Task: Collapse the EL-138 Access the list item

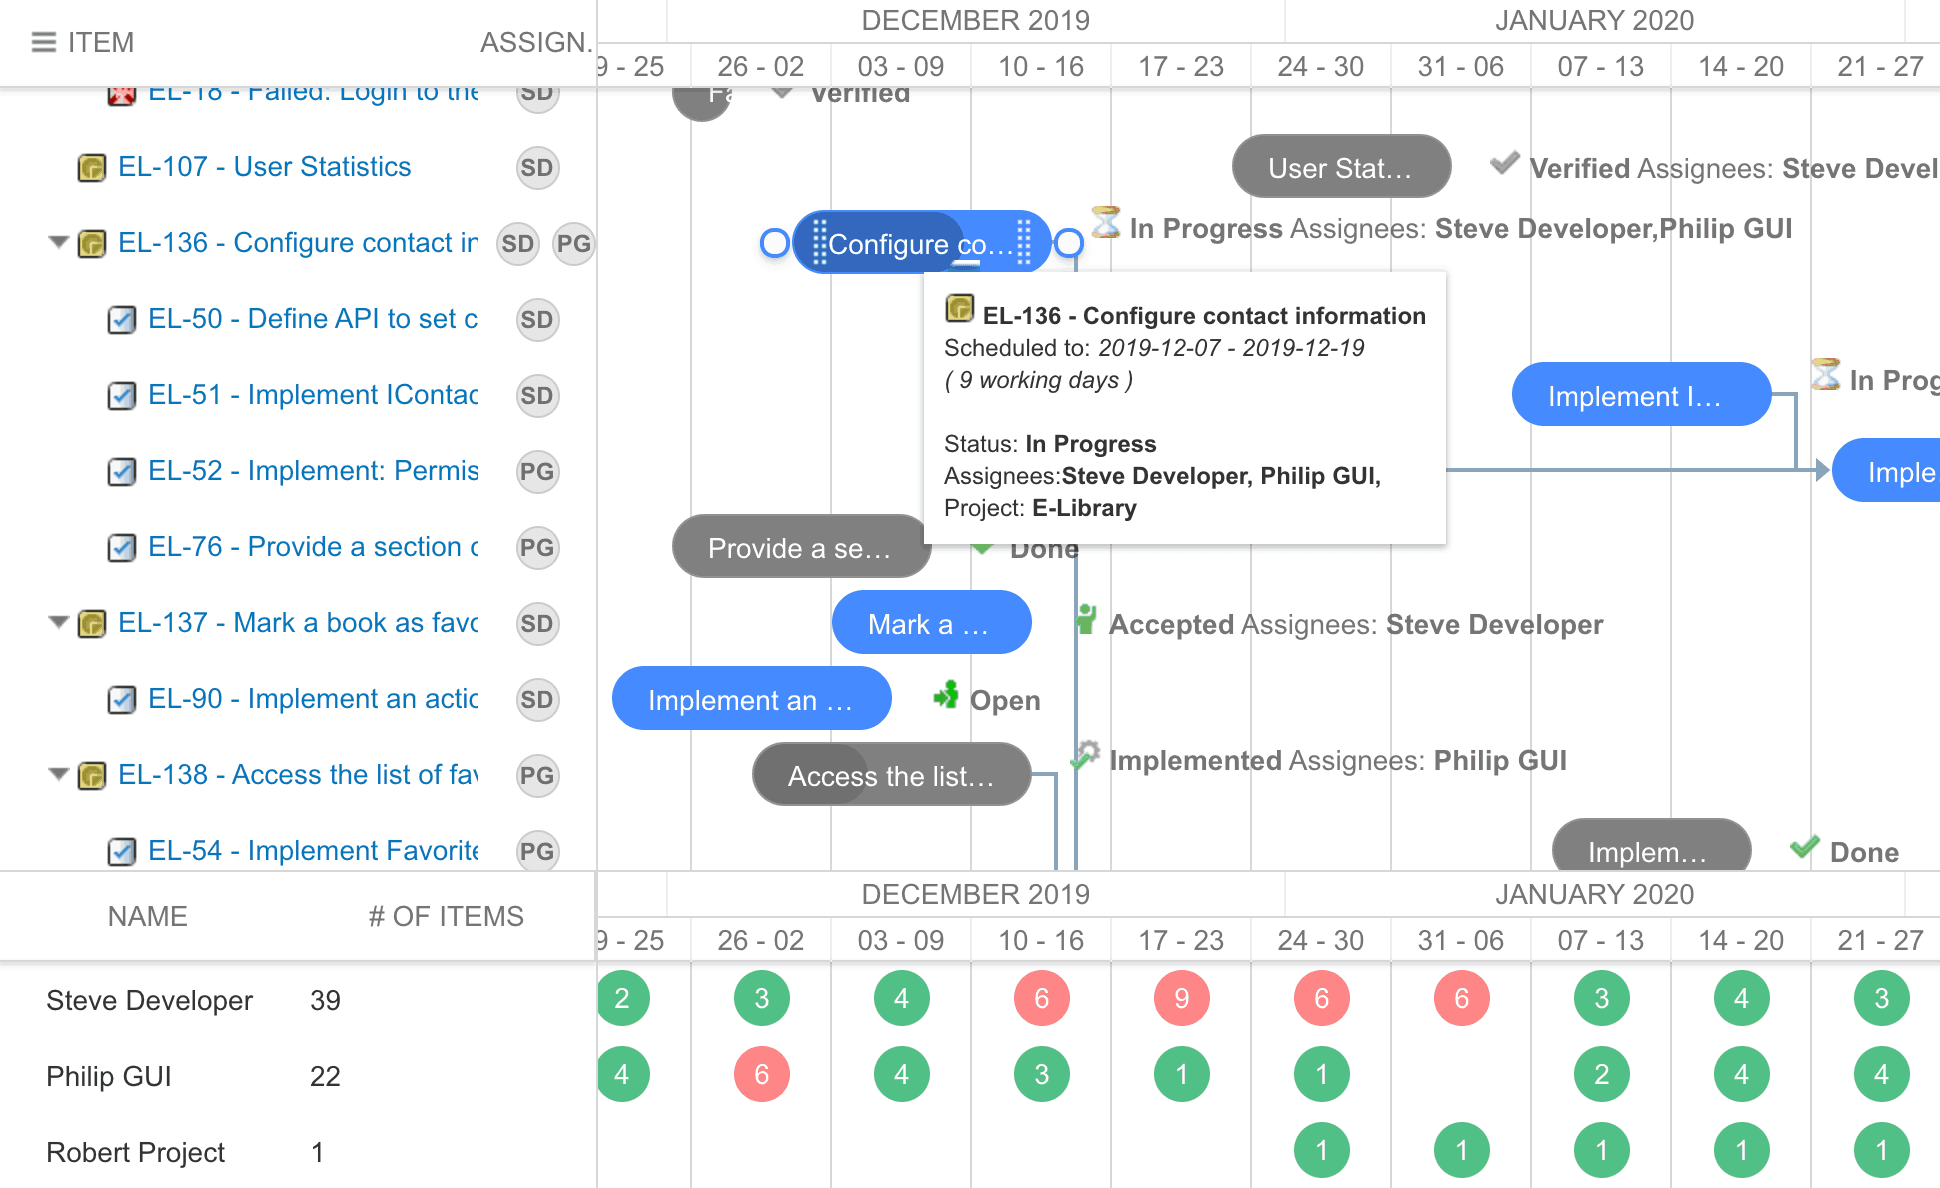Action: (x=59, y=774)
